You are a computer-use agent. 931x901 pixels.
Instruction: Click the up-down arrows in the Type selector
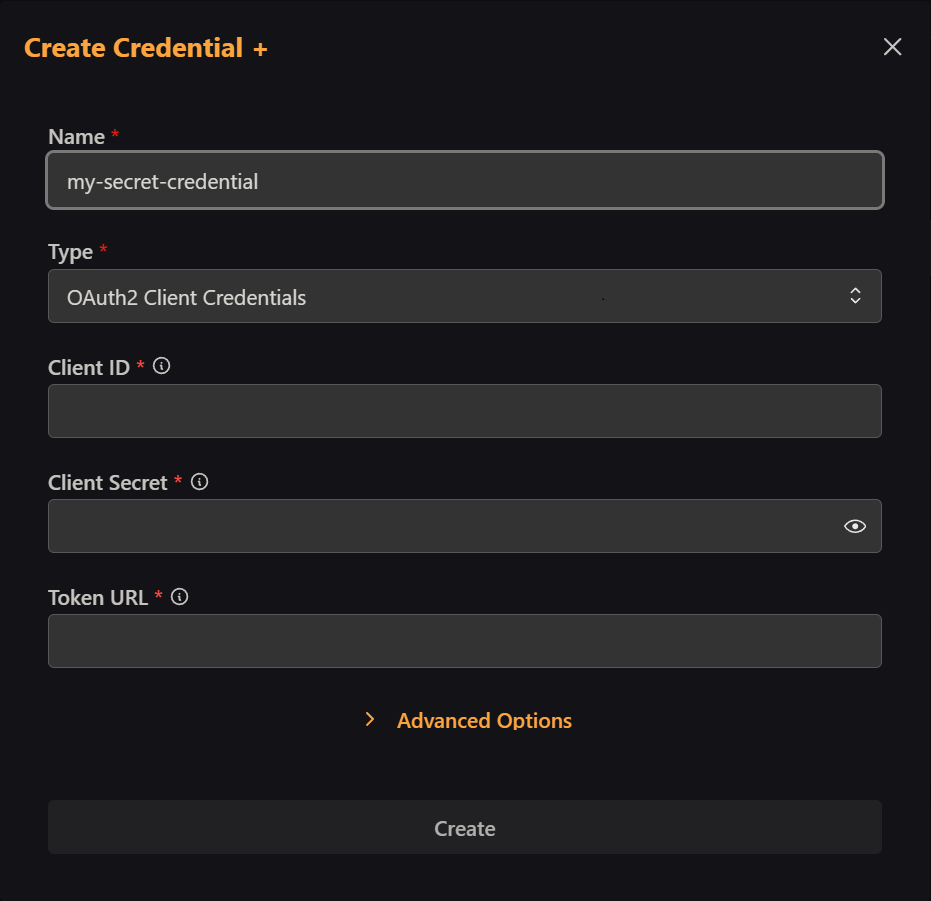[855, 296]
